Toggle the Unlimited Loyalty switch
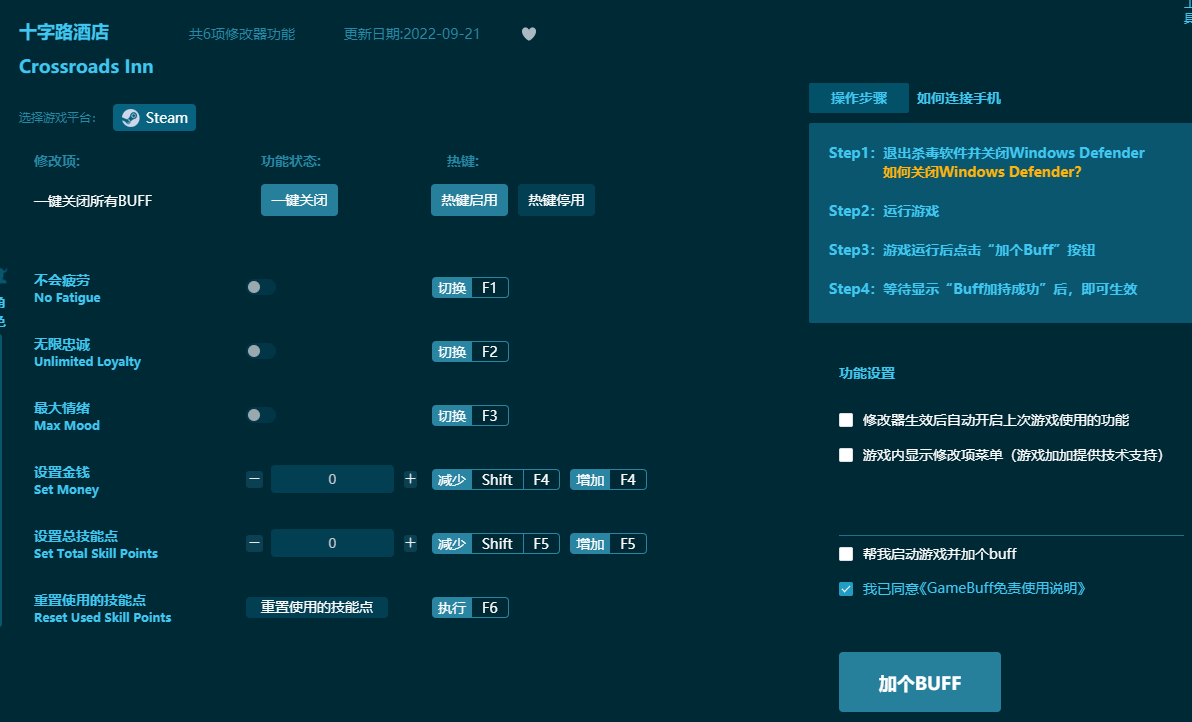The width and height of the screenshot is (1192, 722). pos(261,351)
